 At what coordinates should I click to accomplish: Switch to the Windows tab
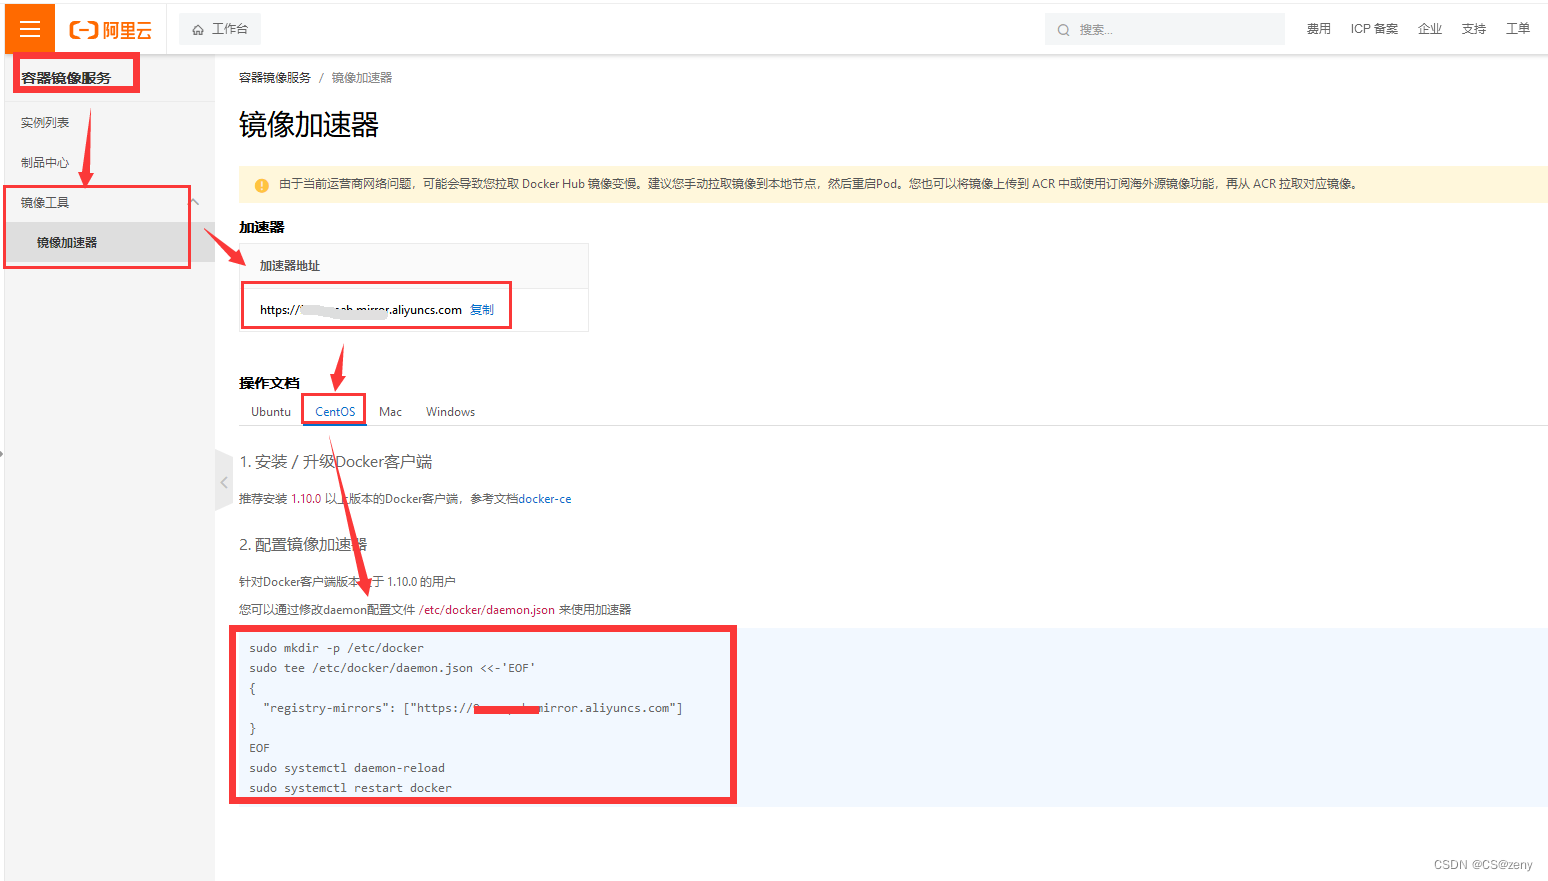pyautogui.click(x=450, y=412)
